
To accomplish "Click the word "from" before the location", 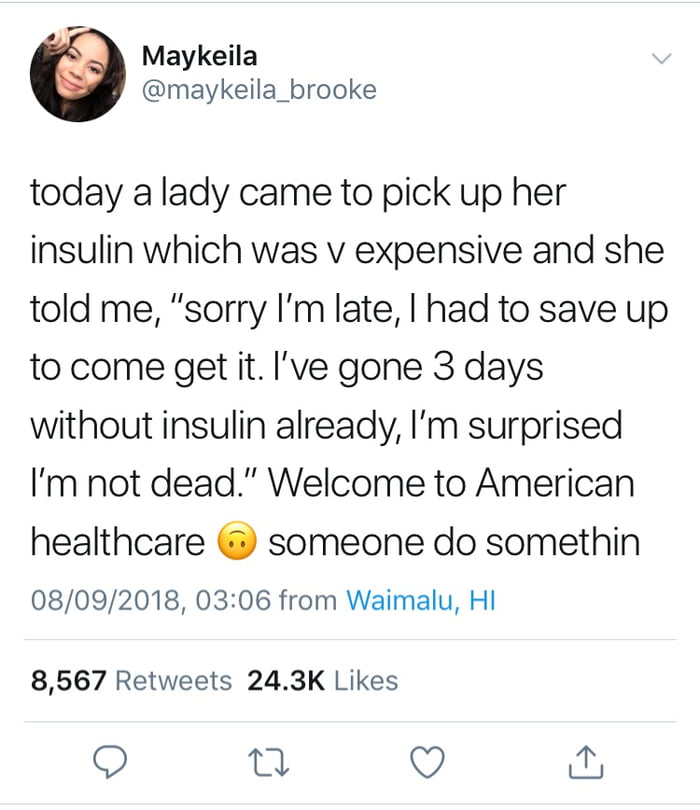I will [x=308, y=601].
